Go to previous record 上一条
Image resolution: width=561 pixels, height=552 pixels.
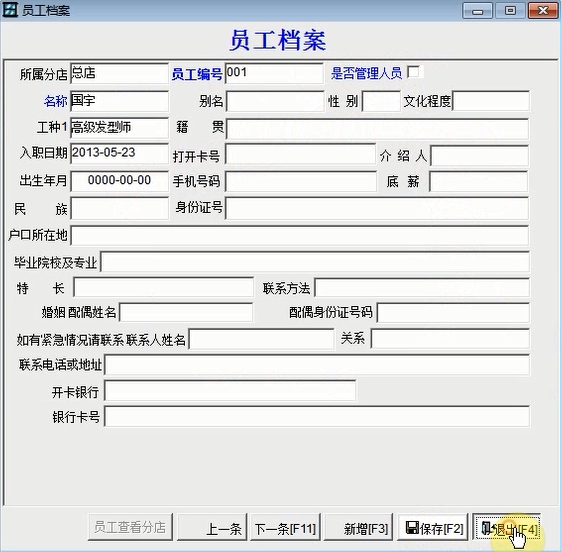(x=212, y=527)
